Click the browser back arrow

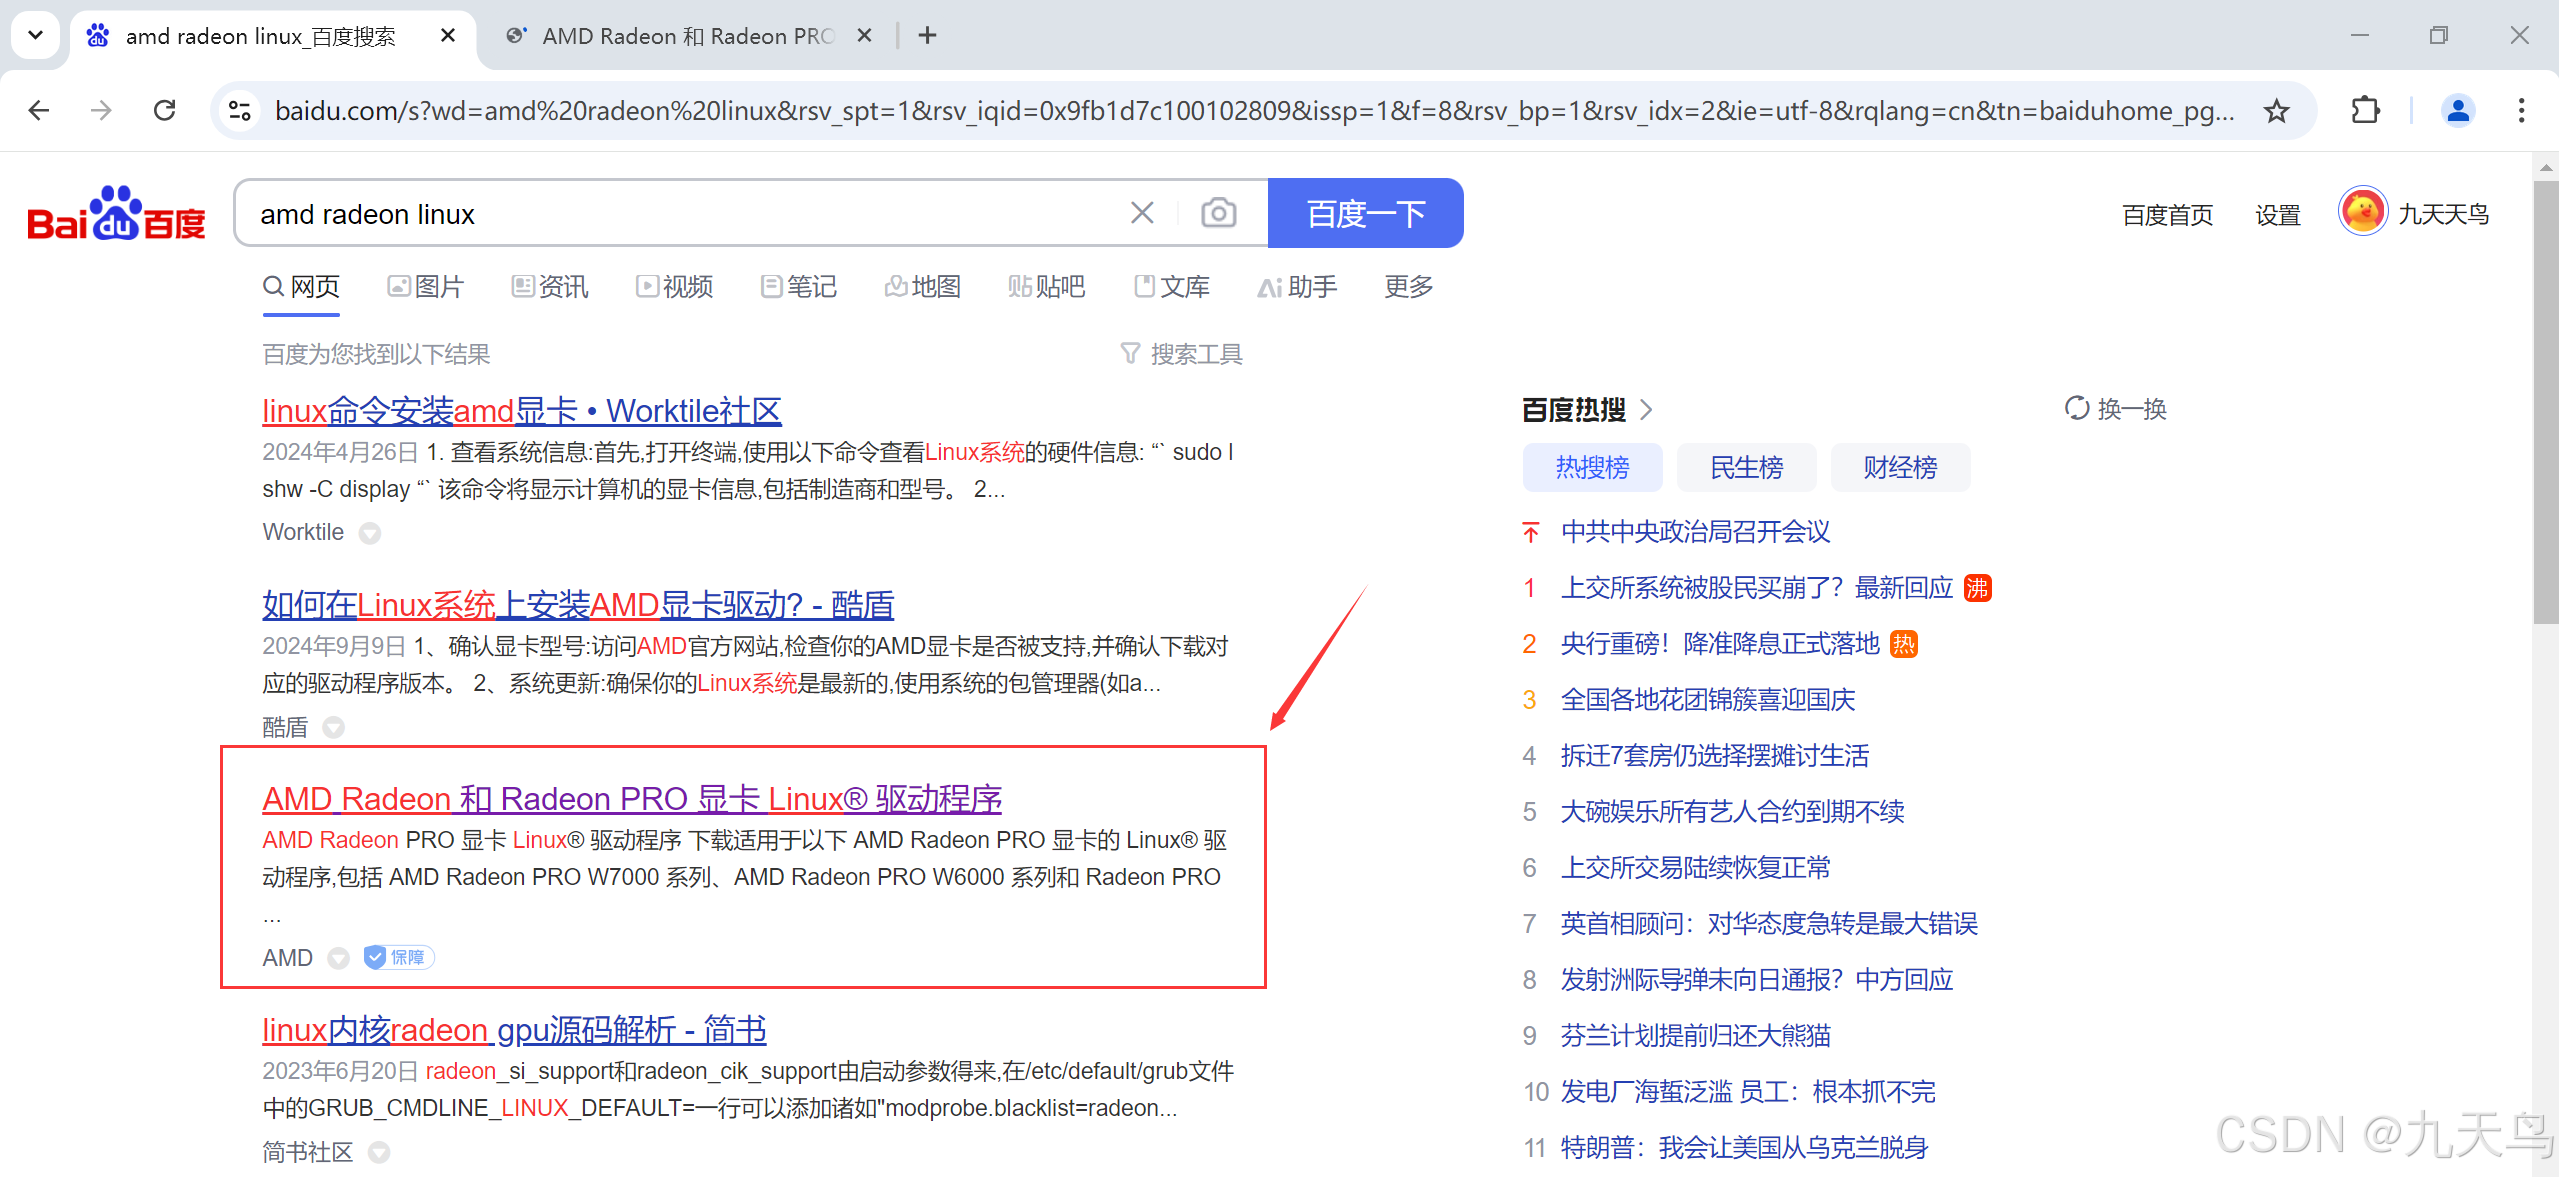click(39, 110)
